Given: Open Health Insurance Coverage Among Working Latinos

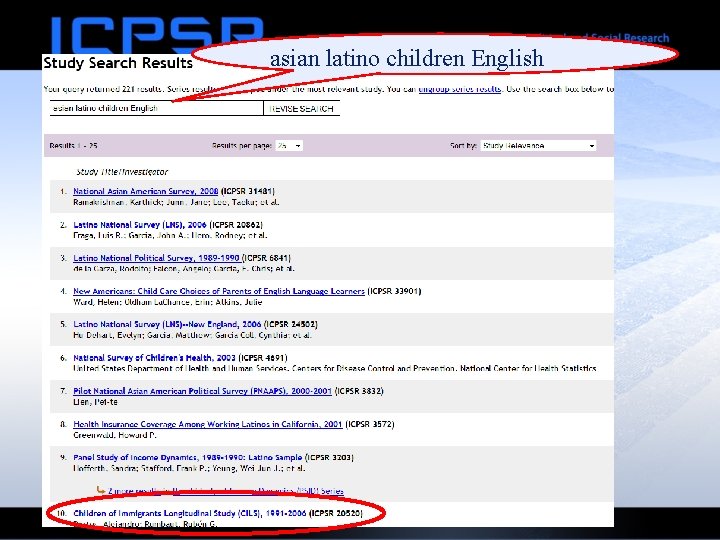Looking at the screenshot, I should click(x=208, y=424).
